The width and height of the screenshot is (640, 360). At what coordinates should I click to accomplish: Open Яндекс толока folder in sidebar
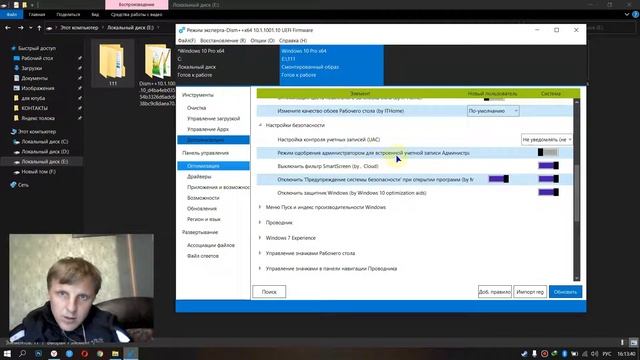point(38,118)
